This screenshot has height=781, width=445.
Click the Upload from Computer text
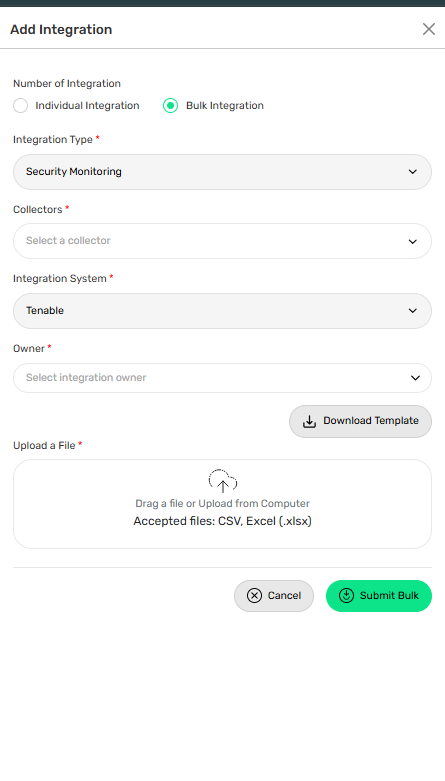tap(254, 504)
